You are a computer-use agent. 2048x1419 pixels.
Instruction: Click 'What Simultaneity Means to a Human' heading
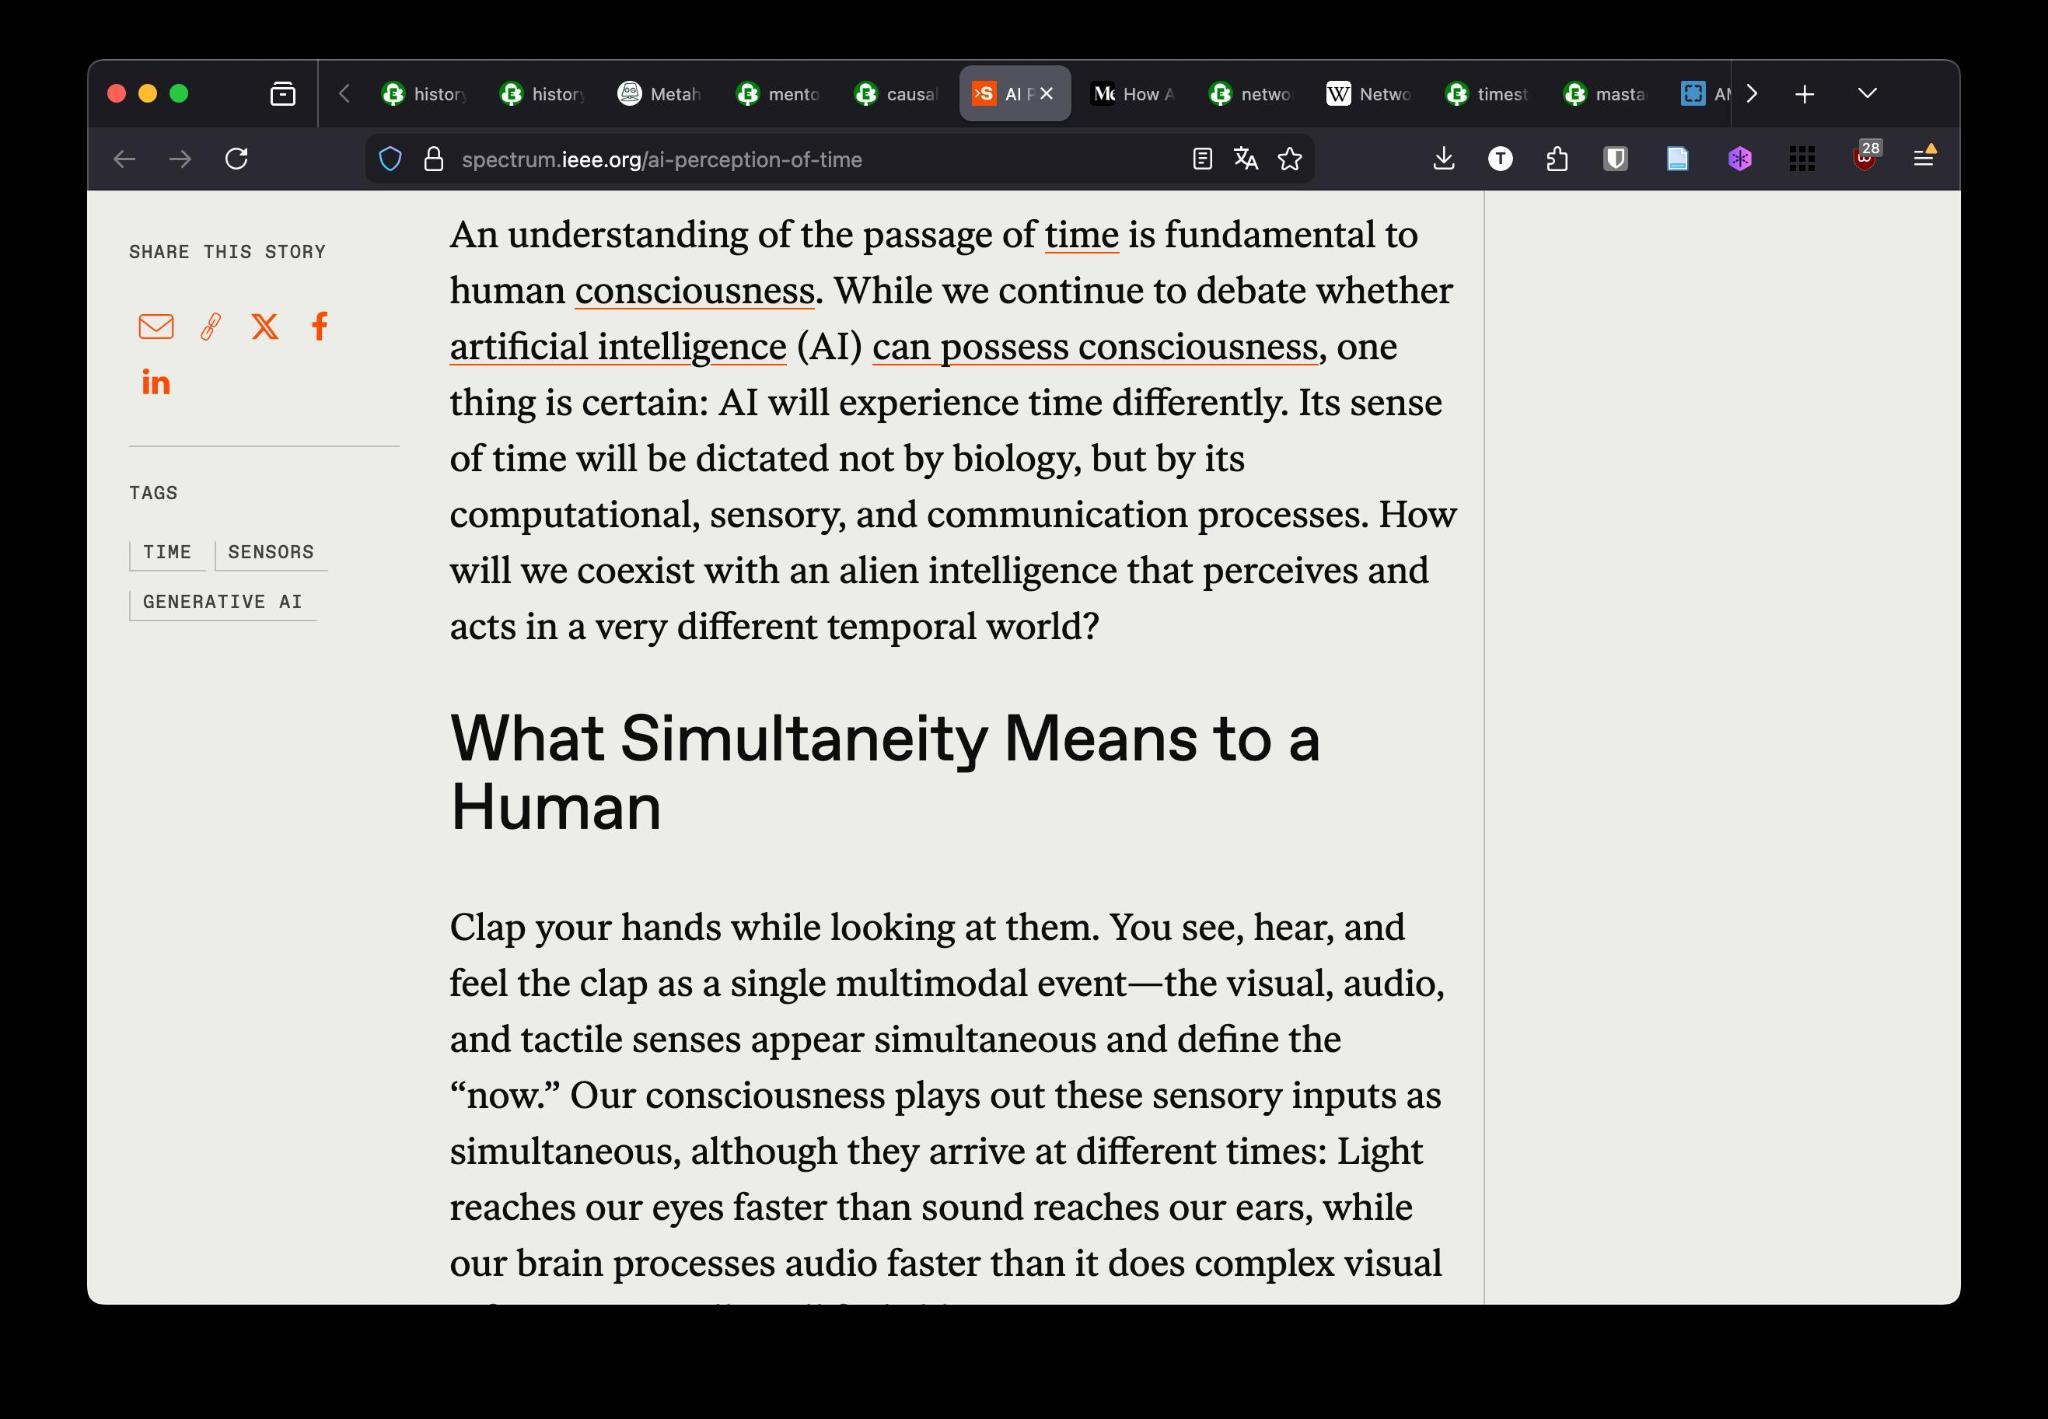click(885, 772)
